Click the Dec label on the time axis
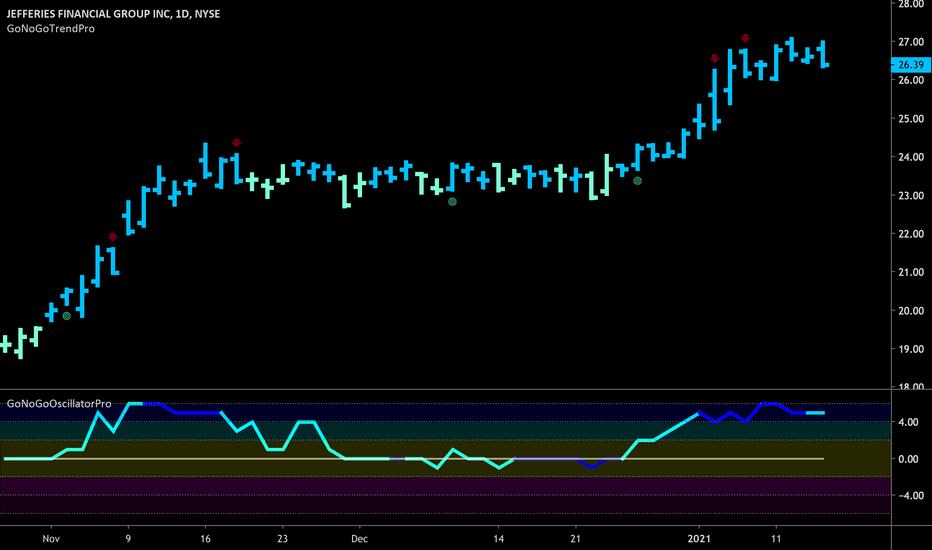Image resolution: width=932 pixels, height=550 pixels. tap(360, 539)
